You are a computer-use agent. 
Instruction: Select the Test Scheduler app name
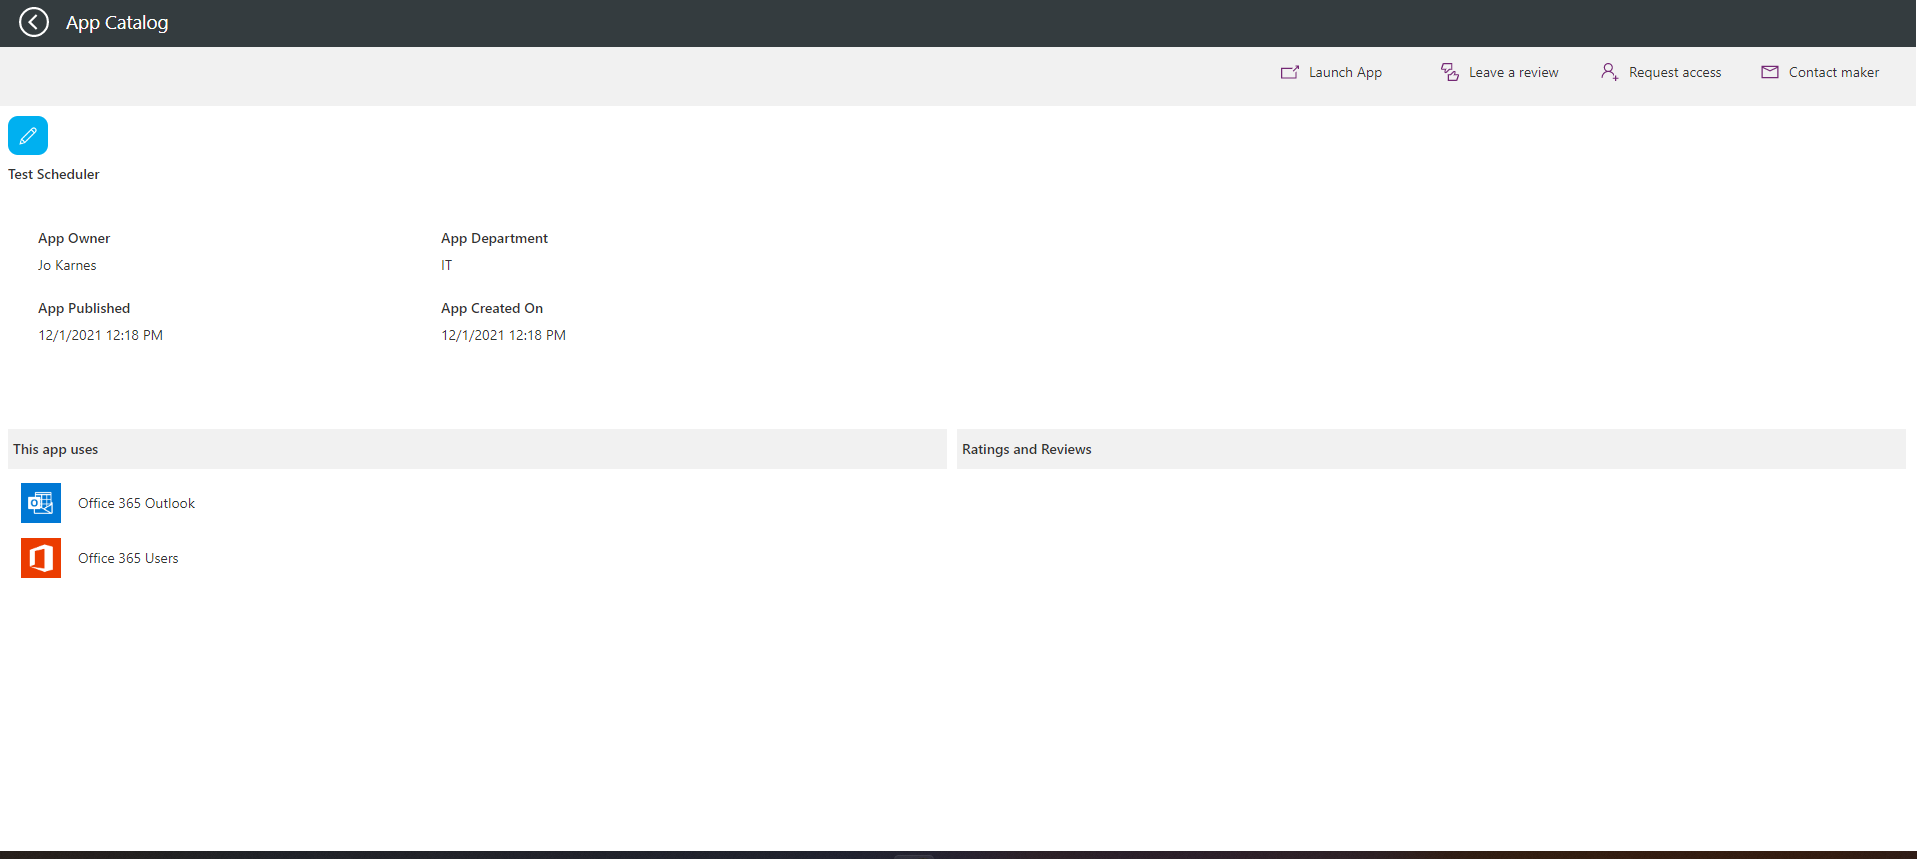coord(54,174)
